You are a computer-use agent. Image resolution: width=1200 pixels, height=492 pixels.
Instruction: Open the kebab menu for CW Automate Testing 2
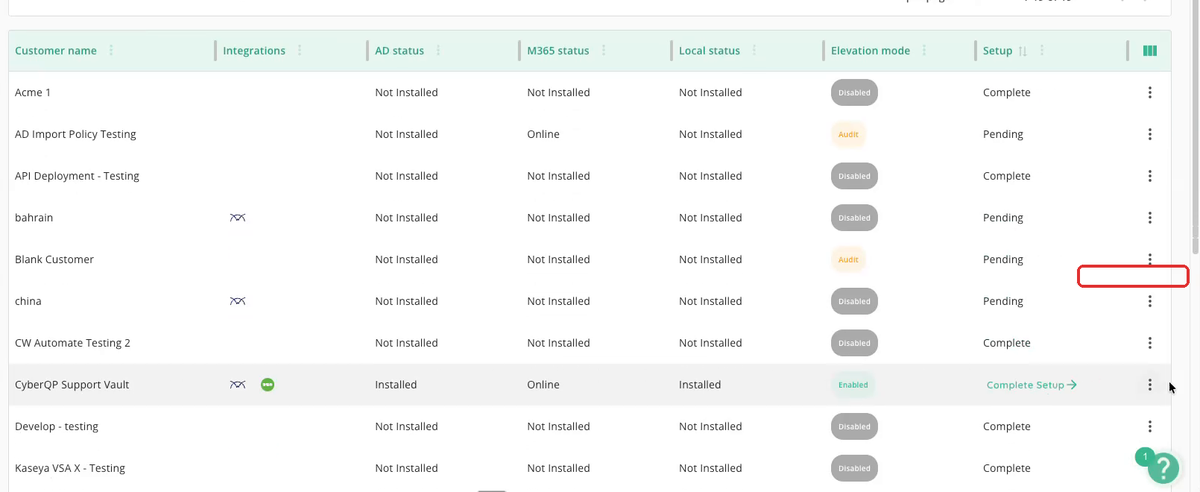click(x=1150, y=343)
